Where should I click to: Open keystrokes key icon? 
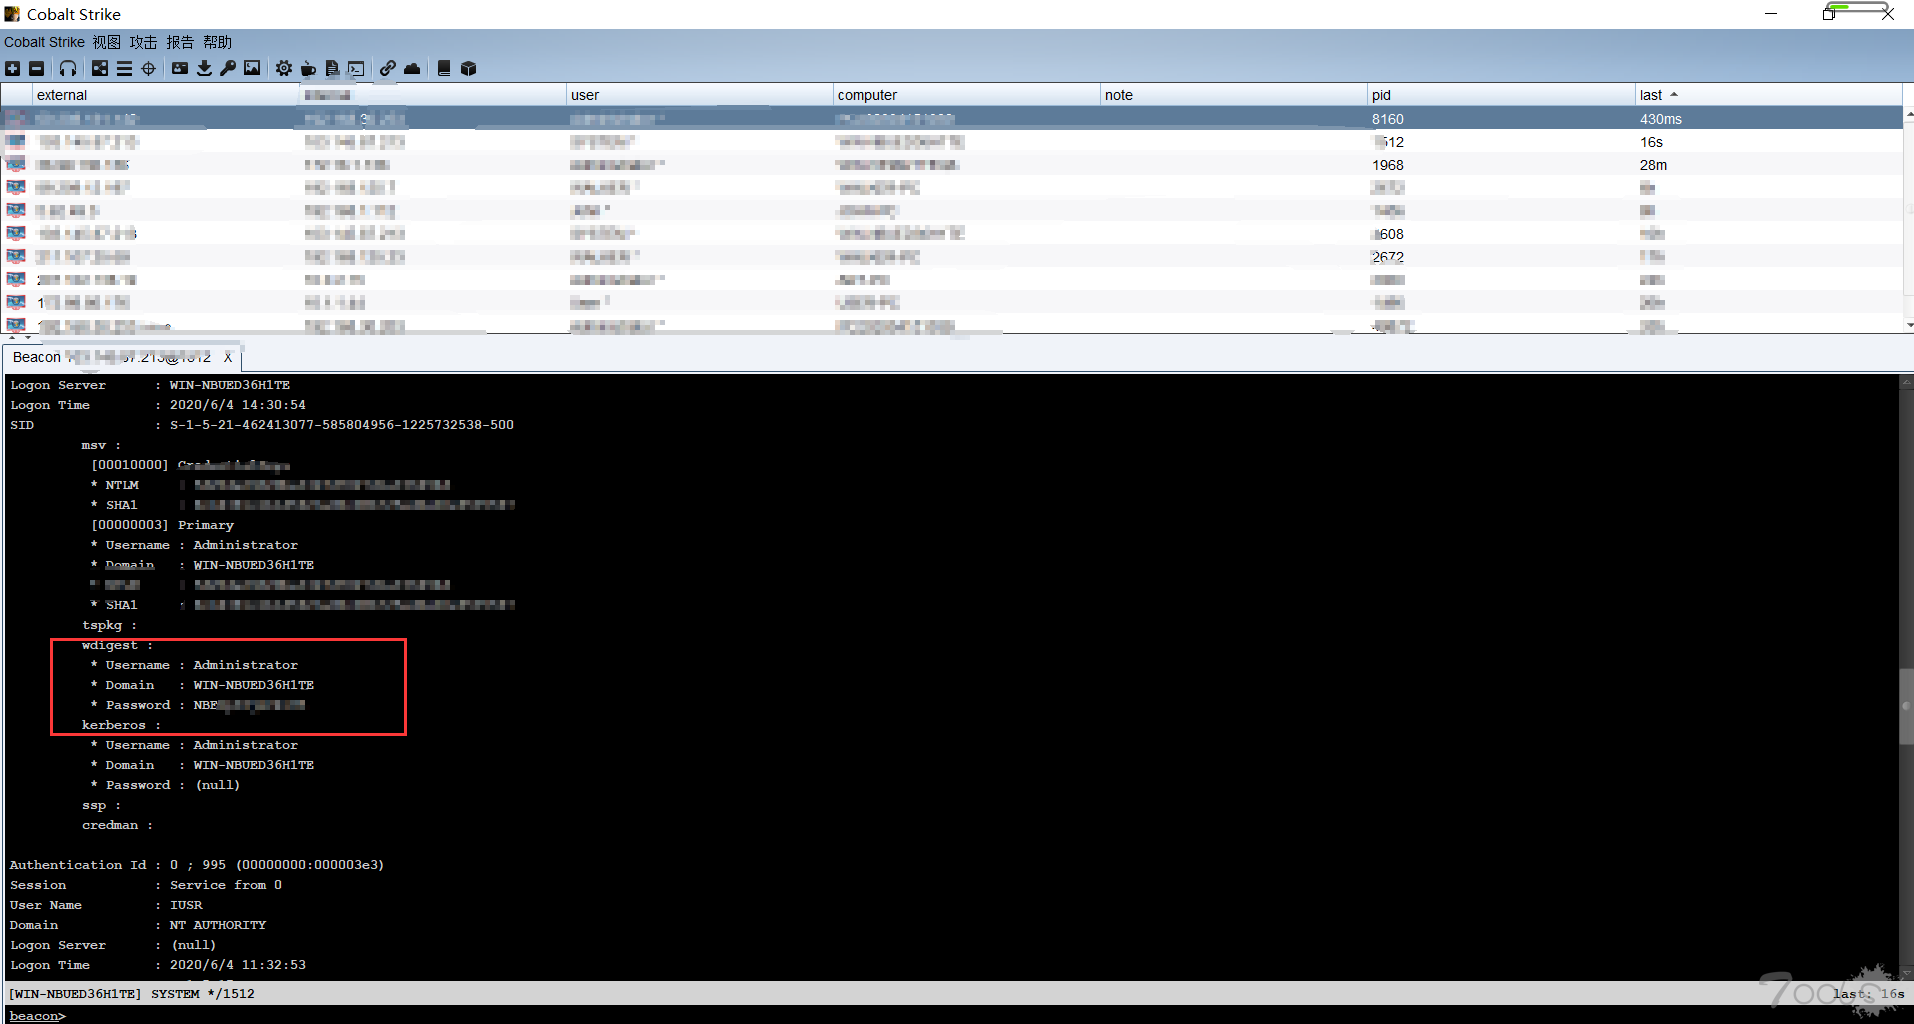tap(228, 69)
